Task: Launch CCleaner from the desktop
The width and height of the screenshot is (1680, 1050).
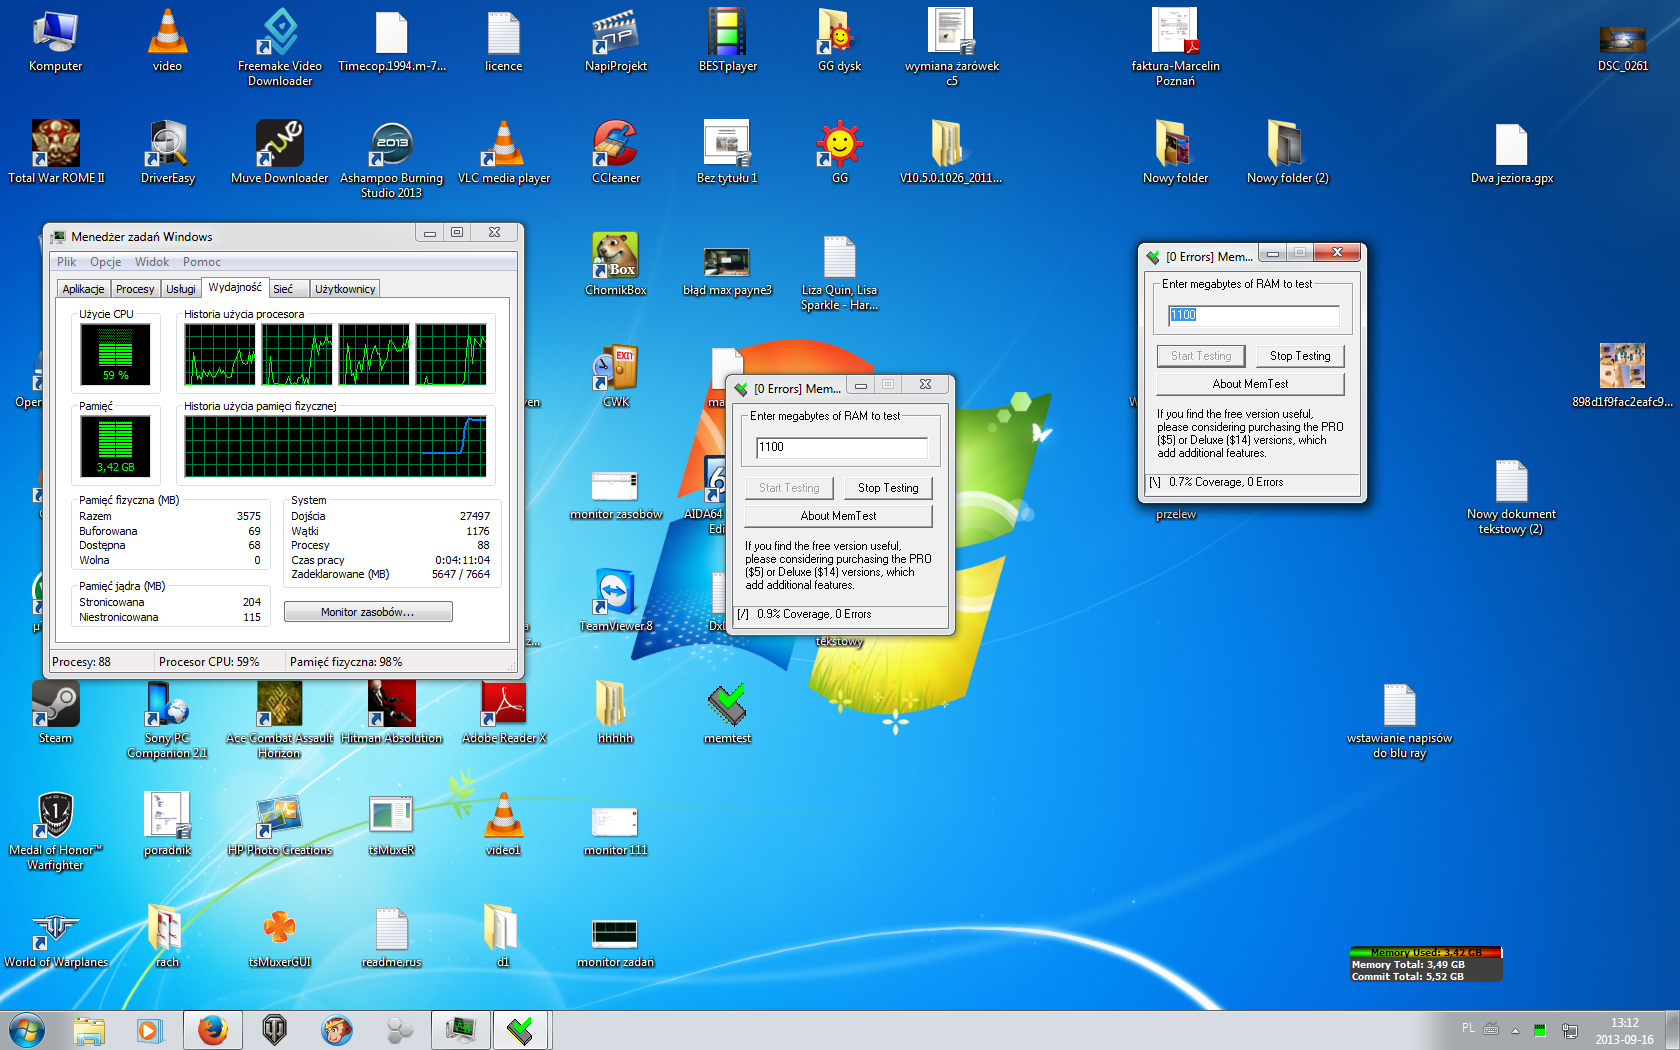Action: tap(616, 154)
